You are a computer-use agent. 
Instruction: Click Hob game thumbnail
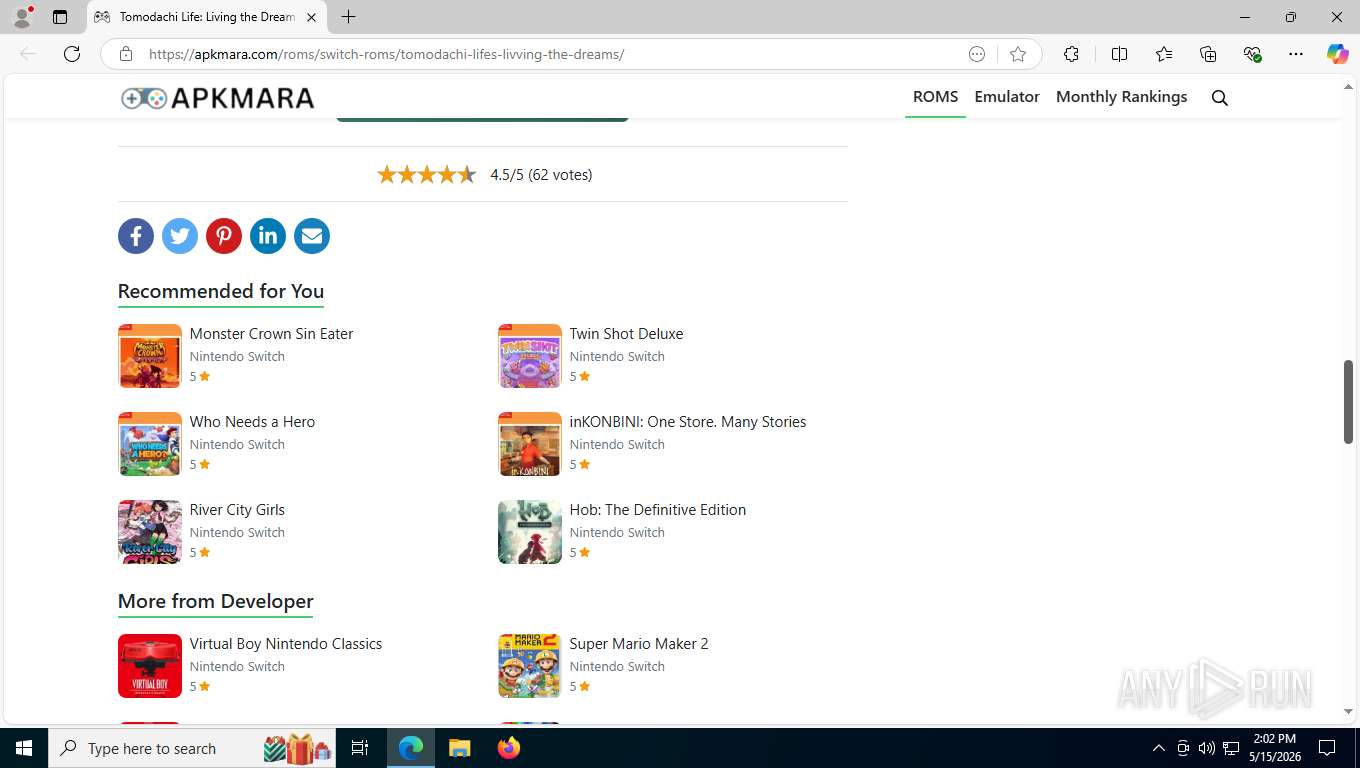pos(530,532)
